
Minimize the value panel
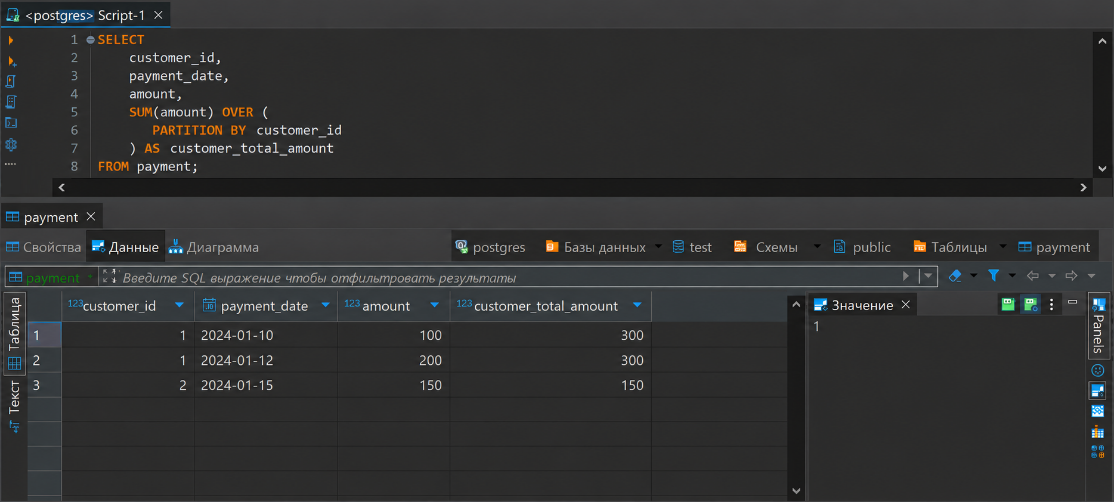click(1073, 302)
